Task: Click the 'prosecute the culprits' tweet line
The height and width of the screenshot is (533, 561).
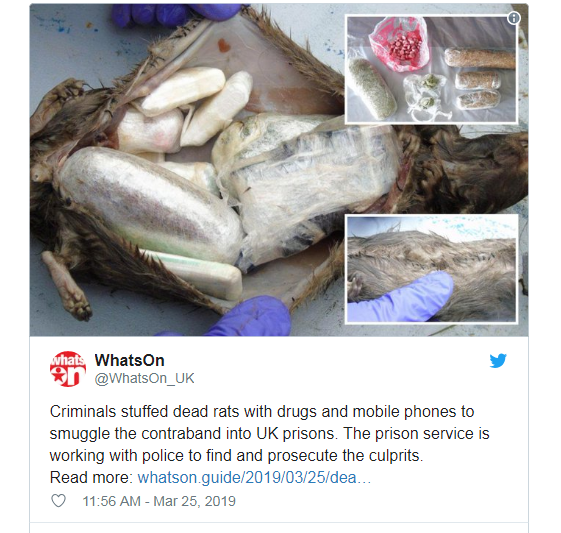Action: pos(236,456)
